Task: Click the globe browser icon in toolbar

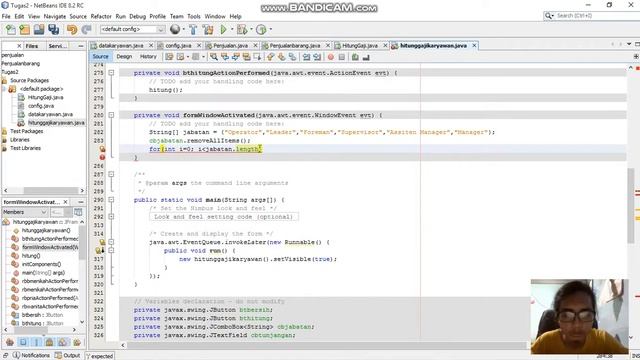Action: point(175,29)
